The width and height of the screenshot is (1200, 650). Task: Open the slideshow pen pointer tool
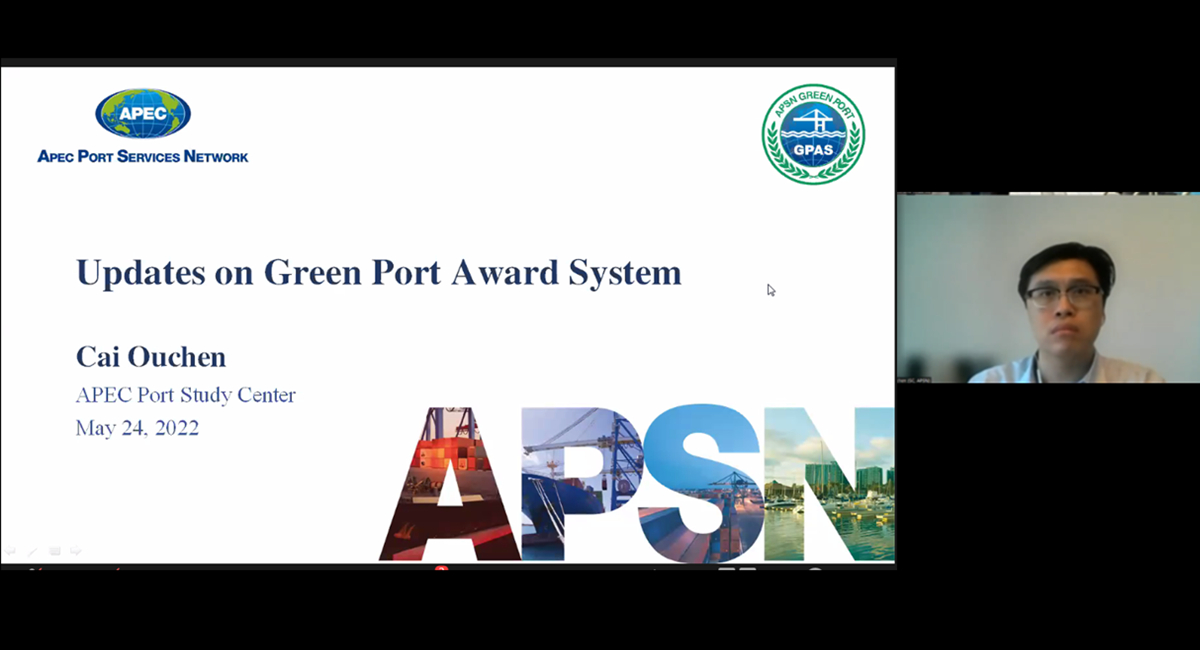[x=32, y=551]
